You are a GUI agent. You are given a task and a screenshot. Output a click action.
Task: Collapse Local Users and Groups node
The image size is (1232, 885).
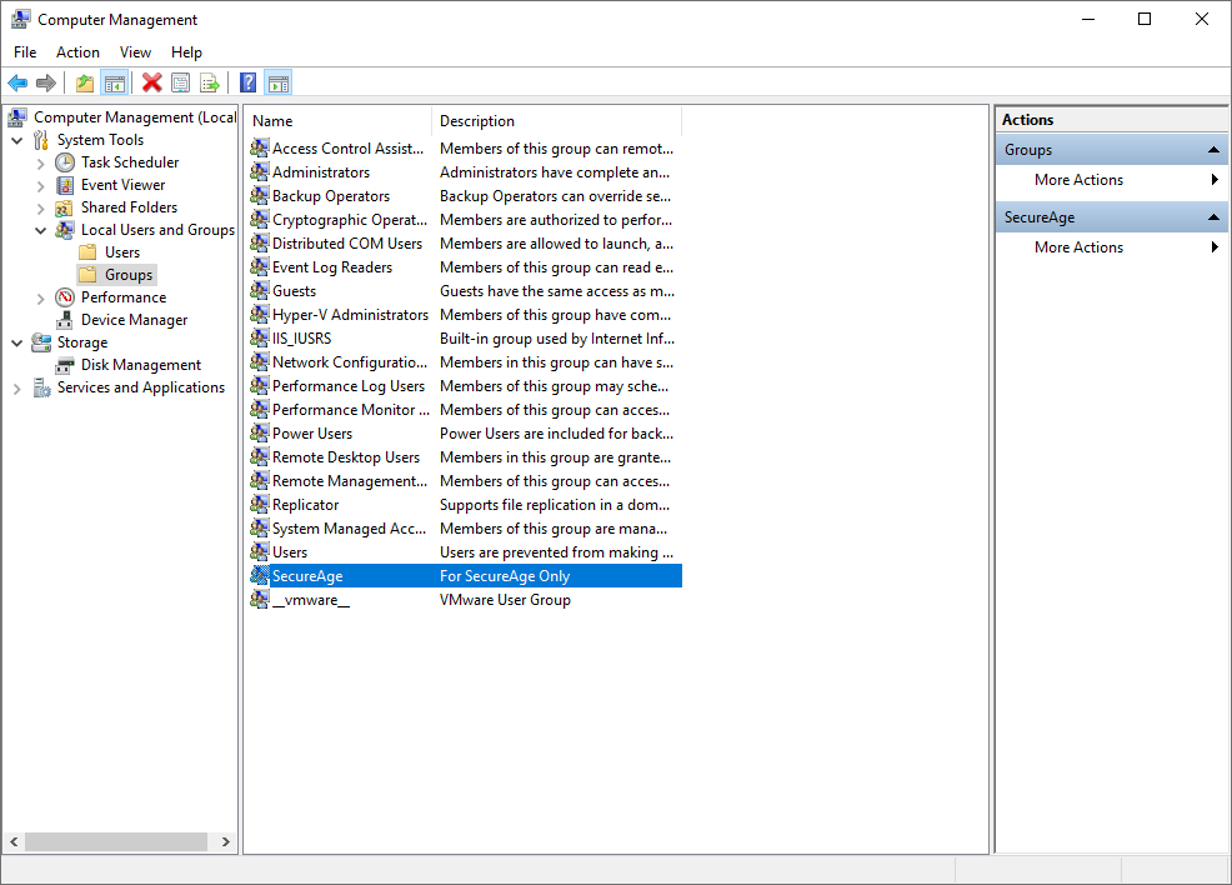pos(41,230)
